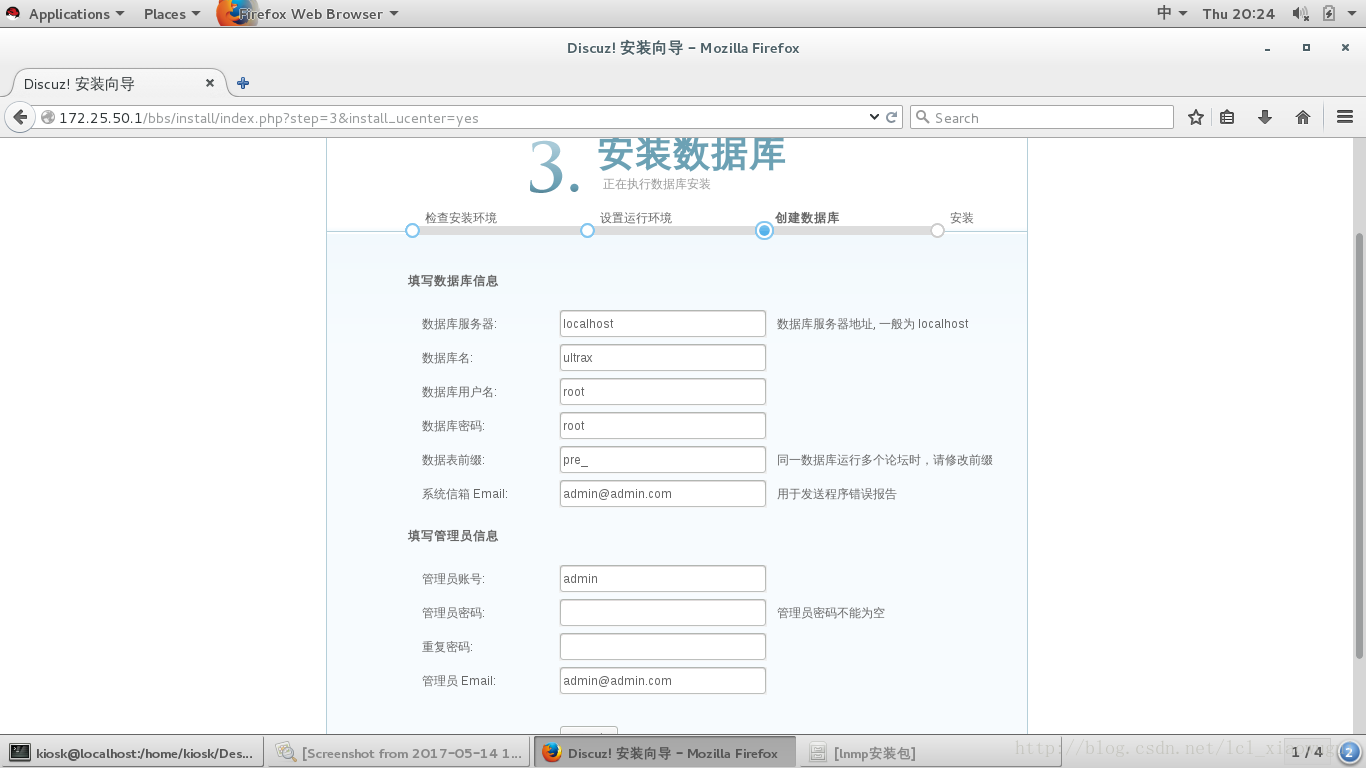
Task: Click the 设置运行环境 step circle
Action: click(x=587, y=231)
